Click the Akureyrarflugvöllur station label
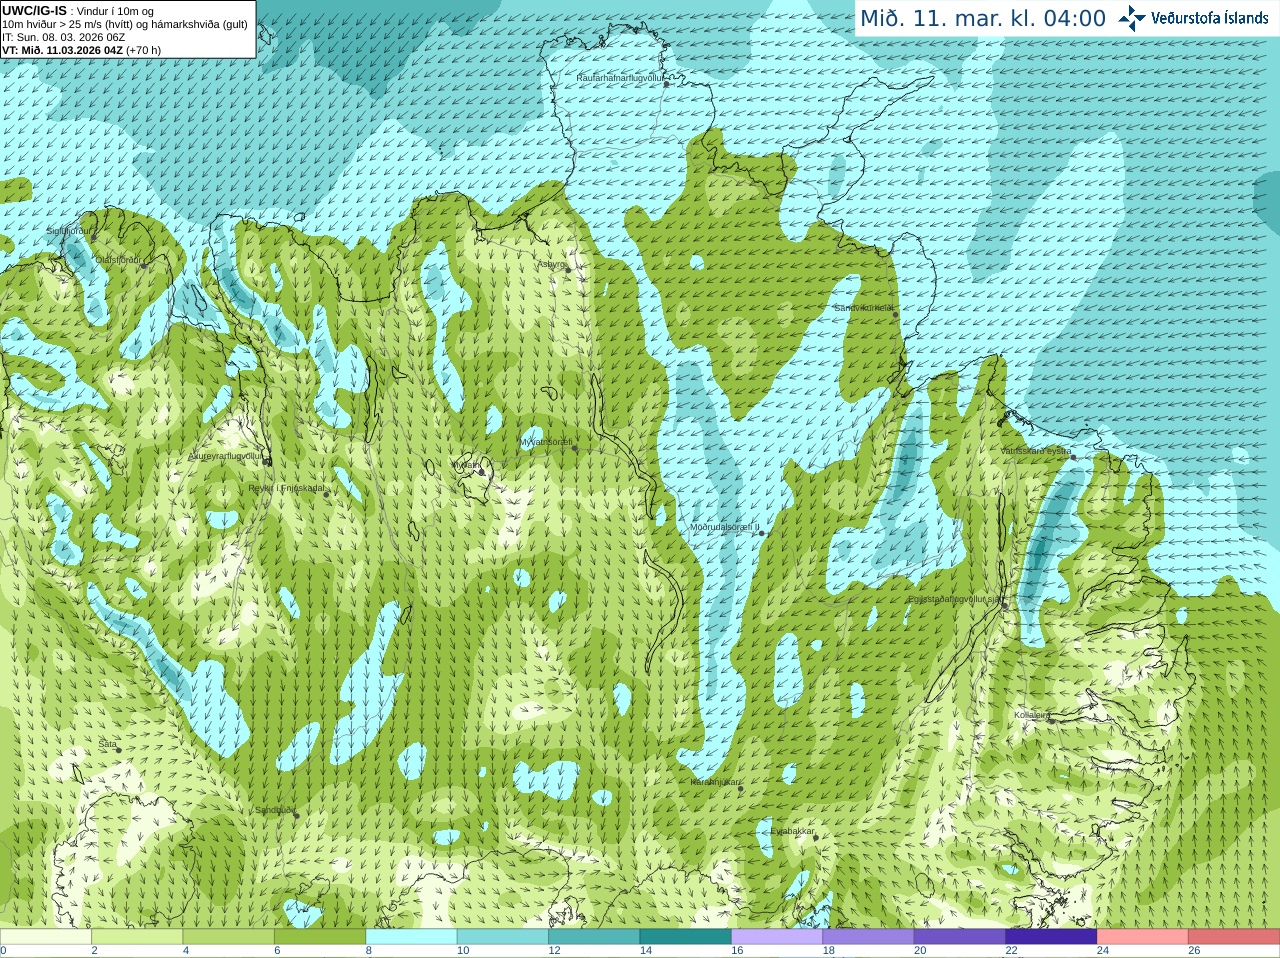 (226, 456)
